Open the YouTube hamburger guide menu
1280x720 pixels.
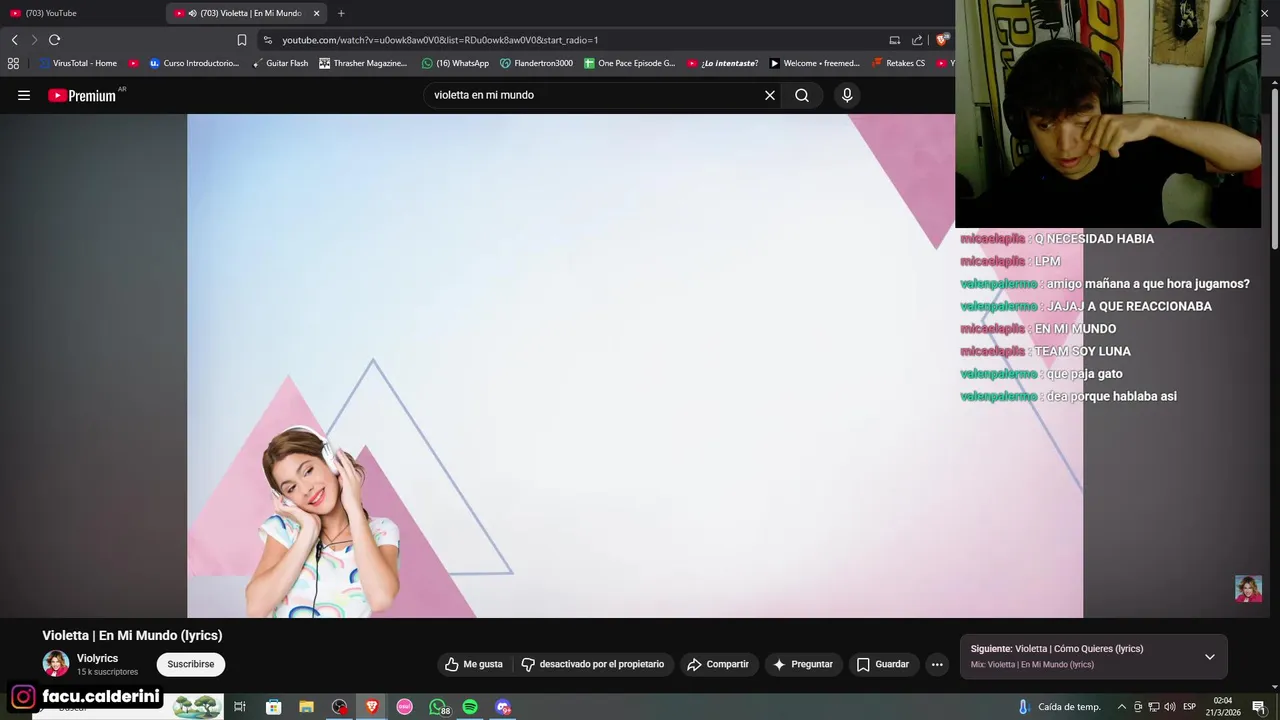pyautogui.click(x=24, y=95)
